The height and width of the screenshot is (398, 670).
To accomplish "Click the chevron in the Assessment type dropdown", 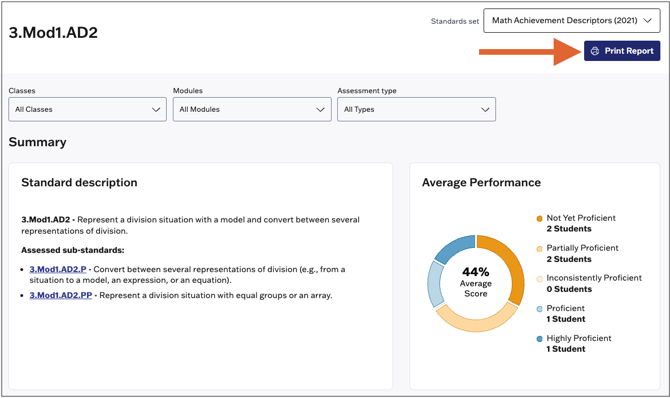I will tap(485, 109).
